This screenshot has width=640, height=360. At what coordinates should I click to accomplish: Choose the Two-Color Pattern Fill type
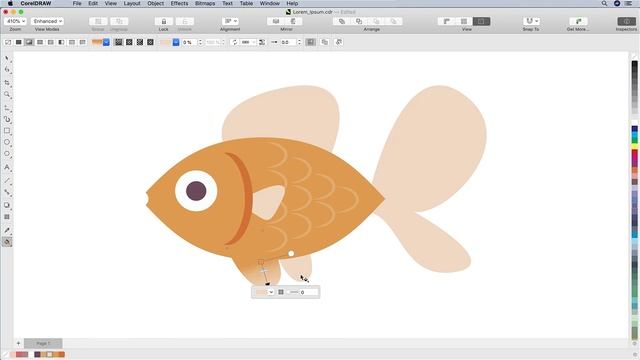click(x=61, y=42)
